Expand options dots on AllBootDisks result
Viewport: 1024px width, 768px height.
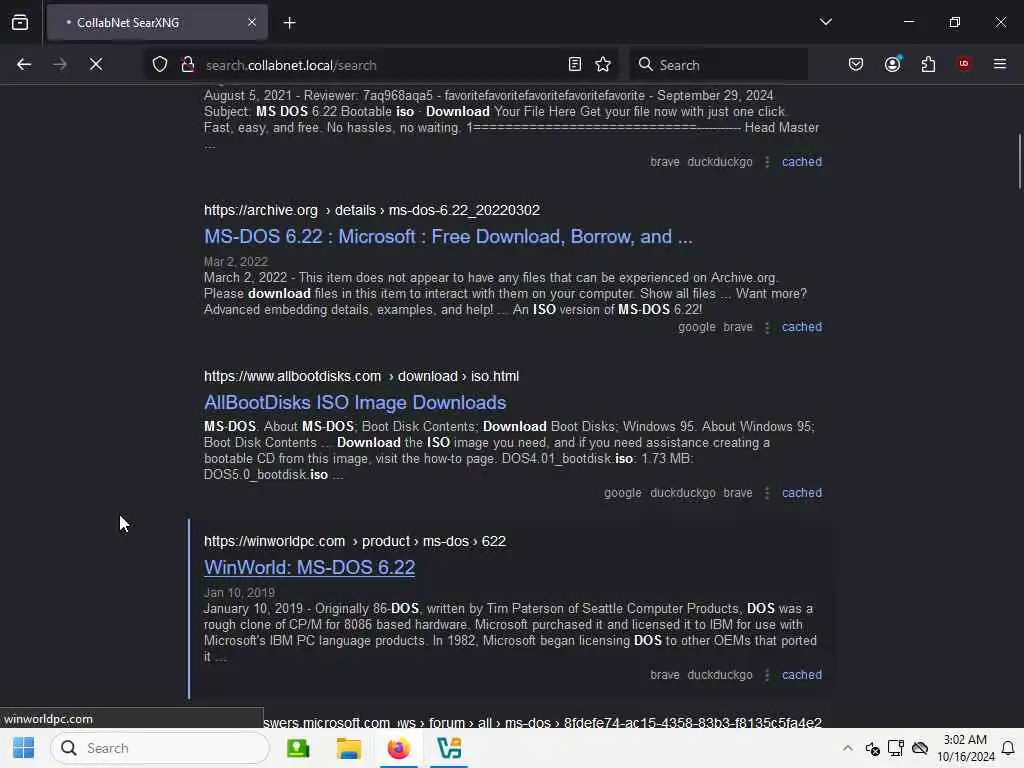click(x=767, y=493)
